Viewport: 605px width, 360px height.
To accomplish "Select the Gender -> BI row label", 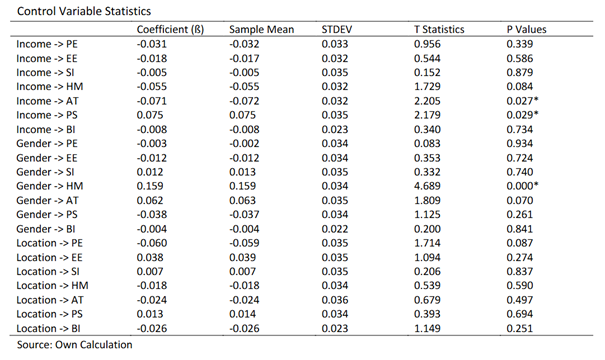I will 46,229.
